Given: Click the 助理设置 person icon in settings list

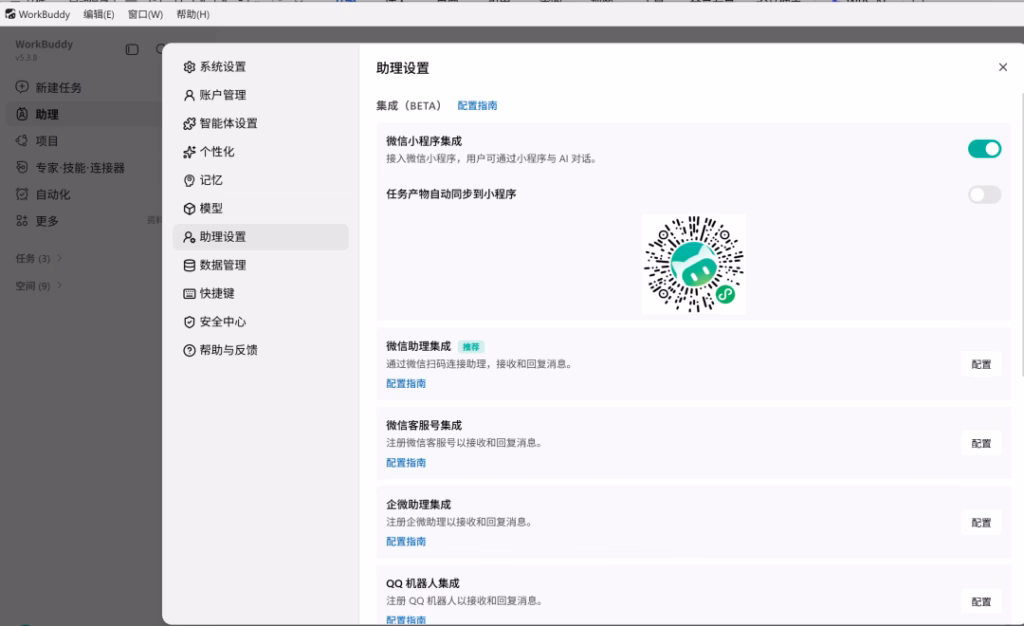Looking at the screenshot, I should pos(189,237).
